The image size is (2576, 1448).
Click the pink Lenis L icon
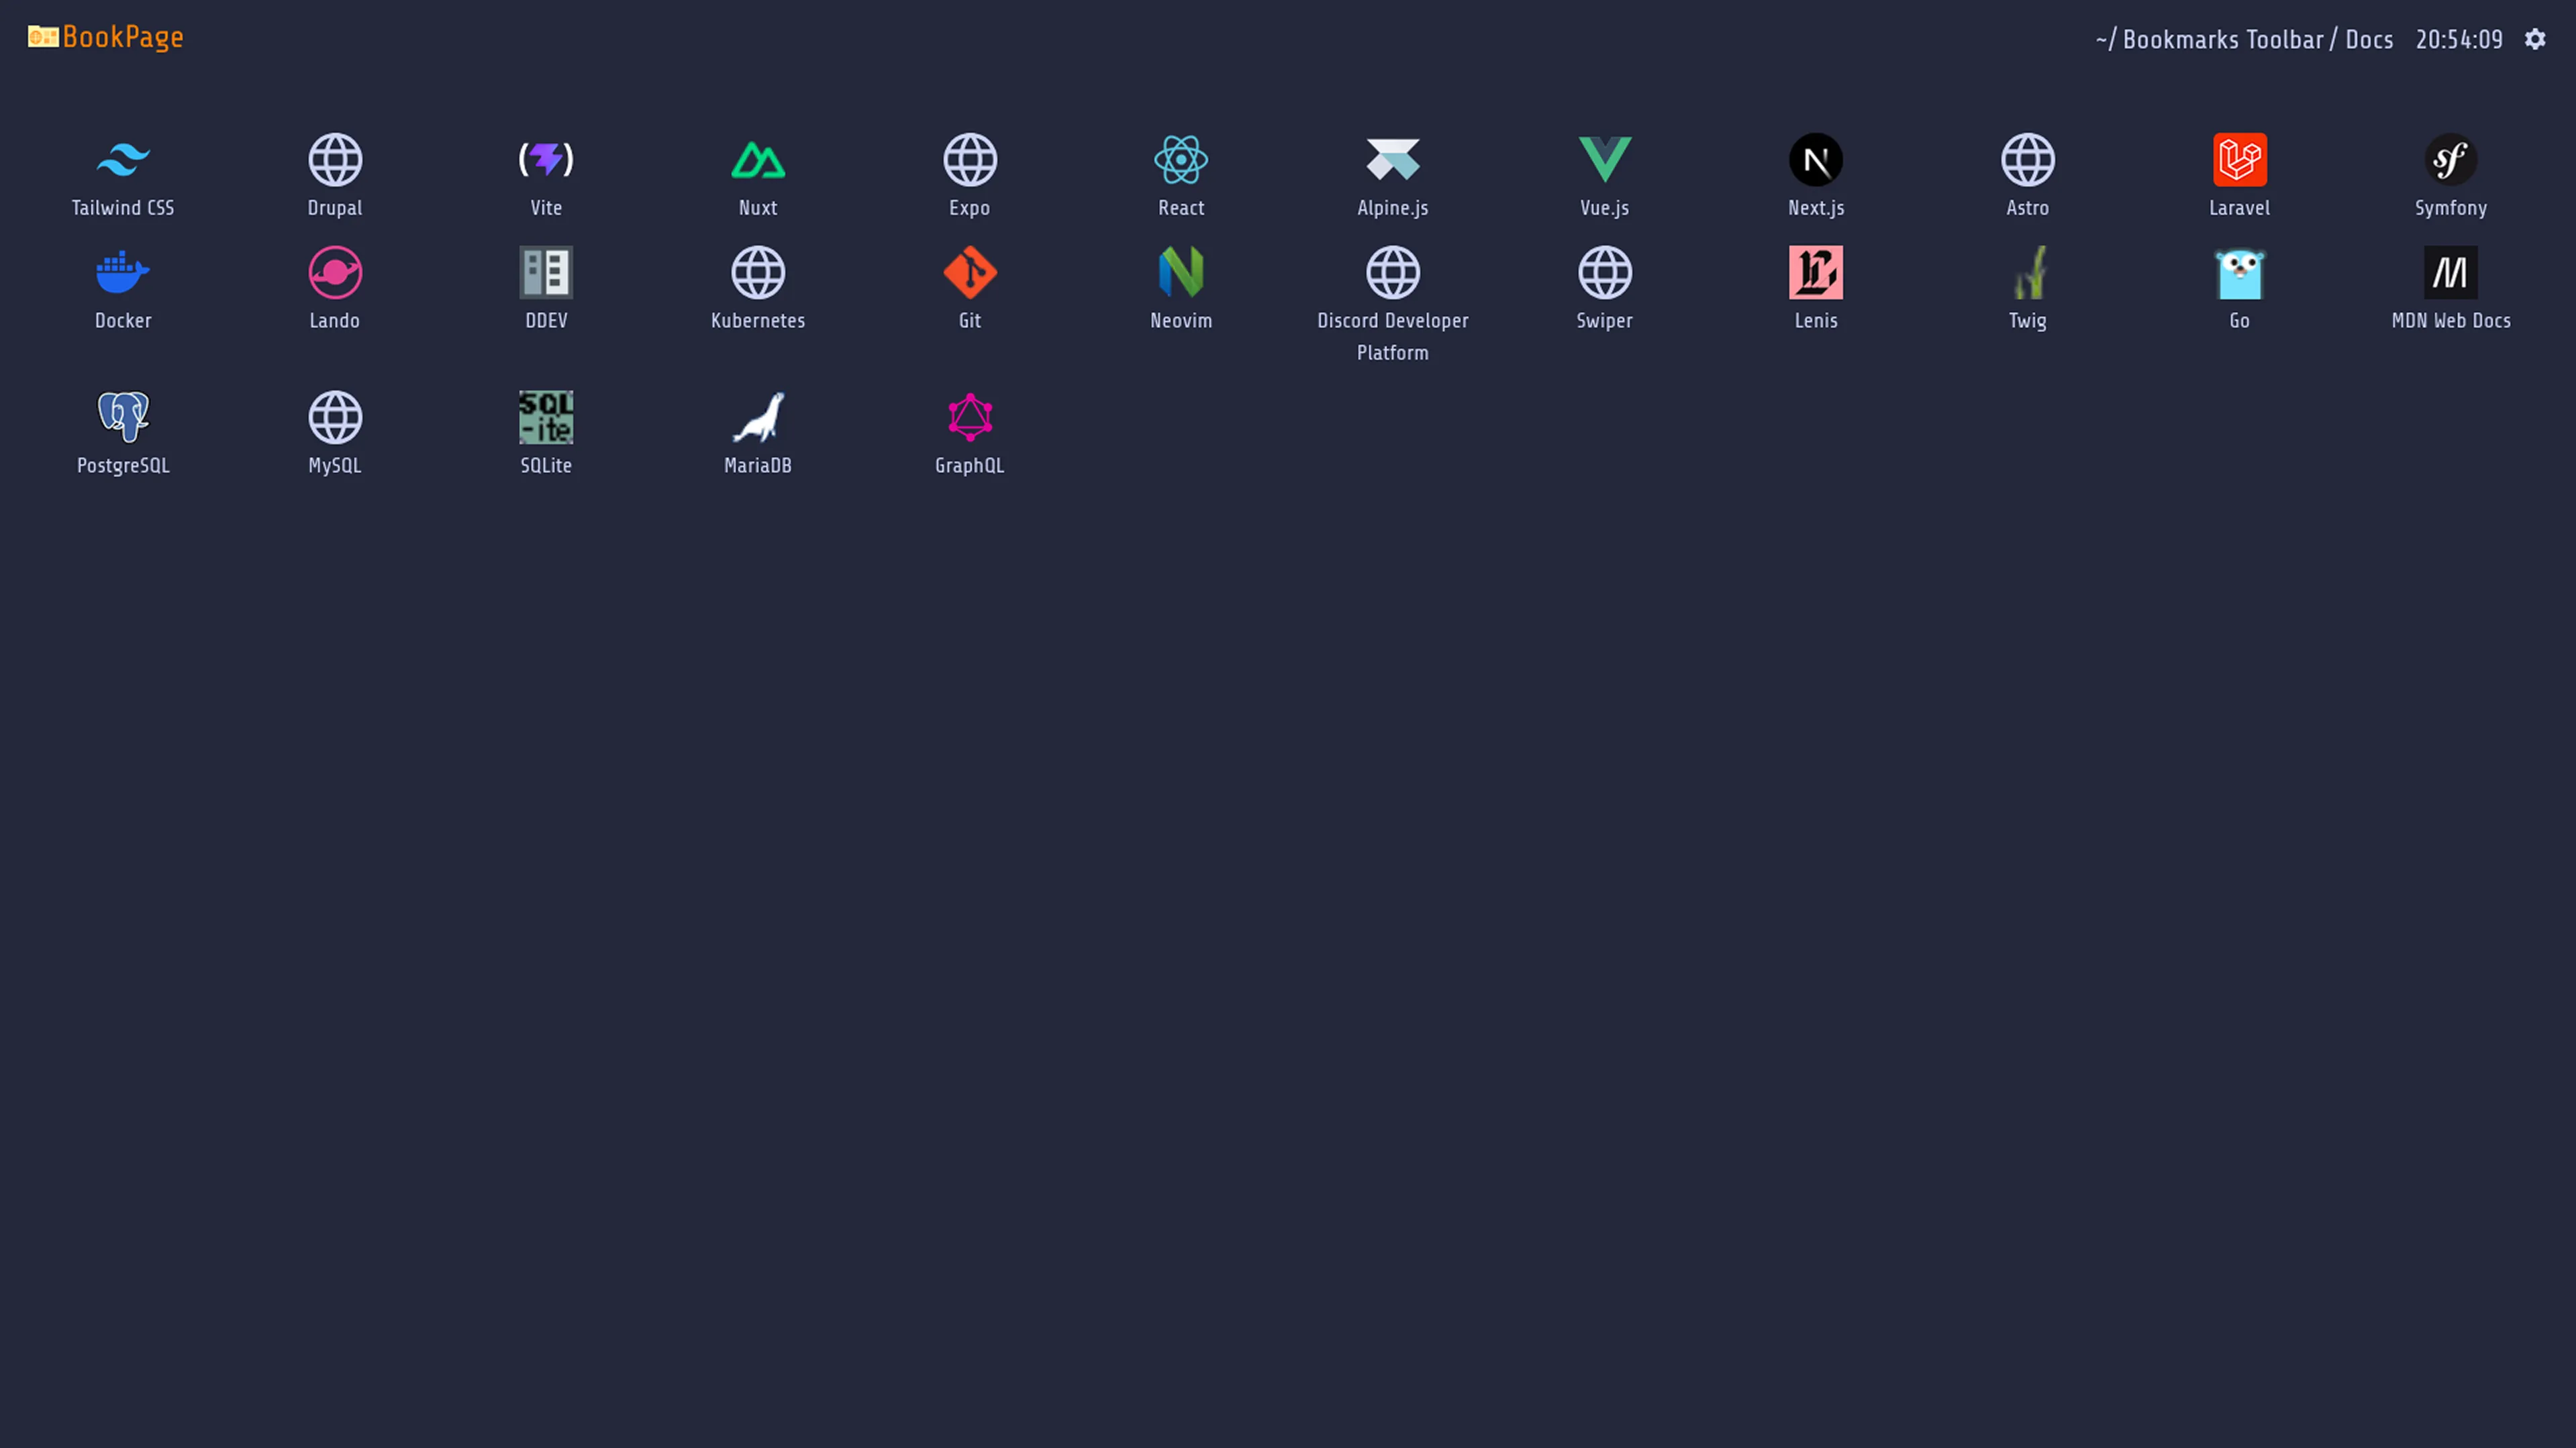click(1816, 272)
